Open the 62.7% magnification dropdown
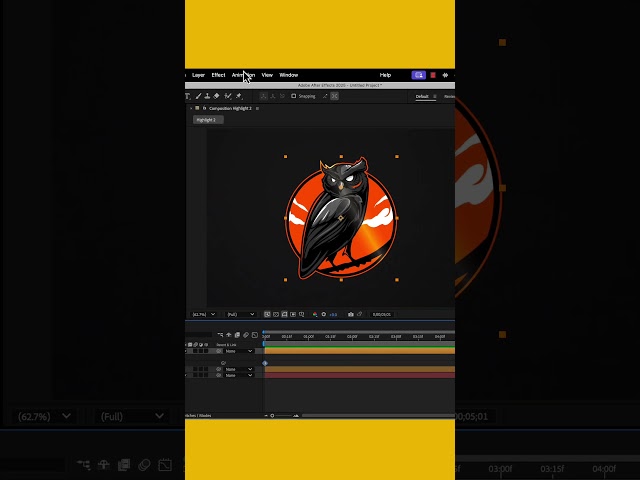 pyautogui.click(x=204, y=314)
